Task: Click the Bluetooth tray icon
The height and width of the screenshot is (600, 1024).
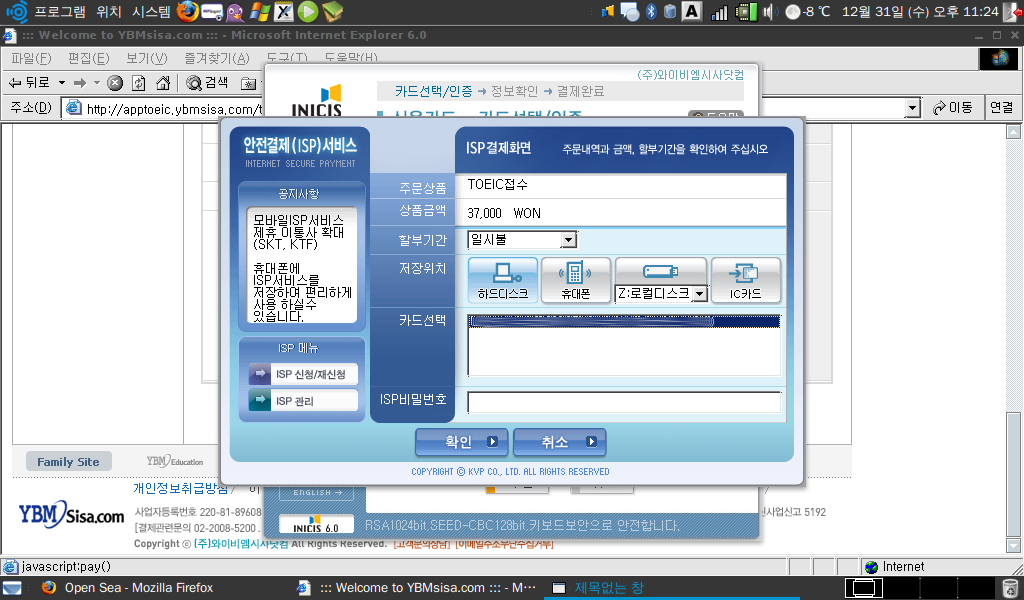Action: 651,11
